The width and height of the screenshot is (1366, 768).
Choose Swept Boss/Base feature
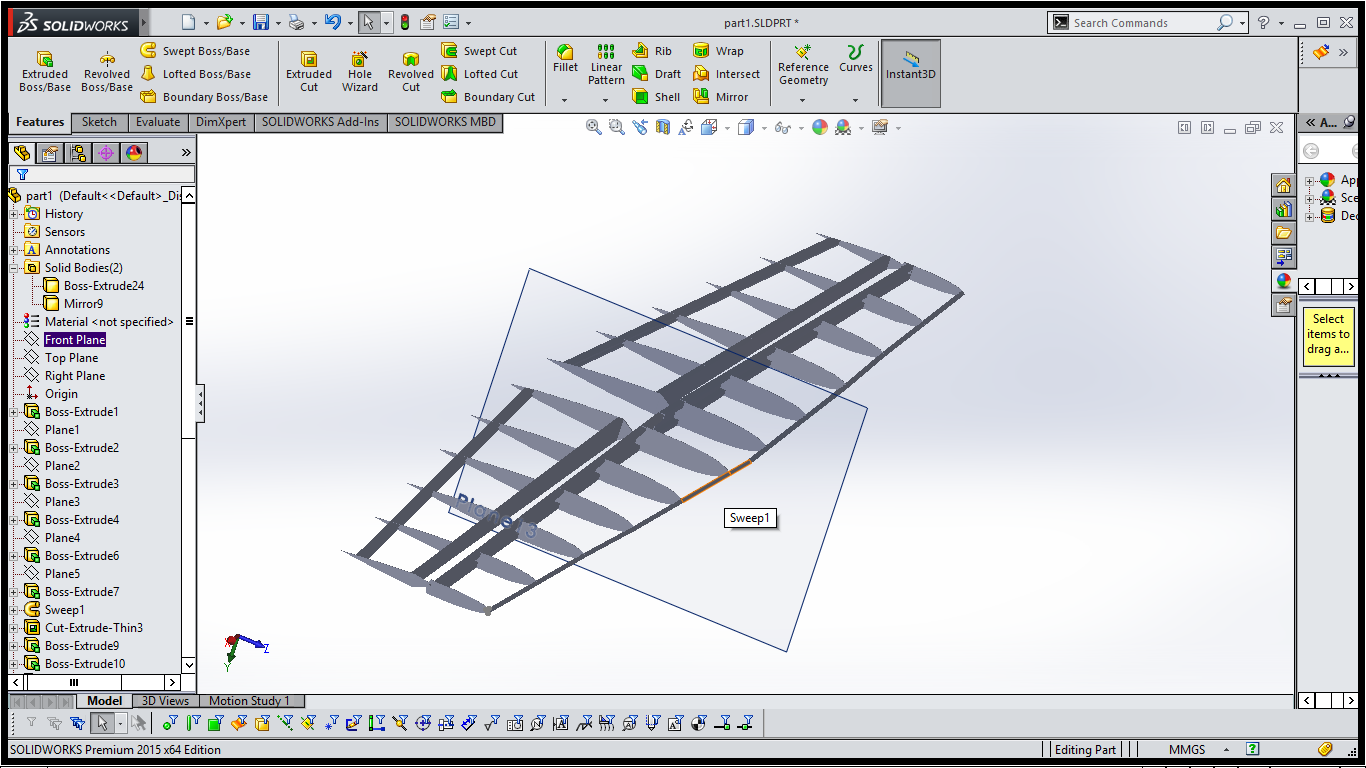[195, 51]
